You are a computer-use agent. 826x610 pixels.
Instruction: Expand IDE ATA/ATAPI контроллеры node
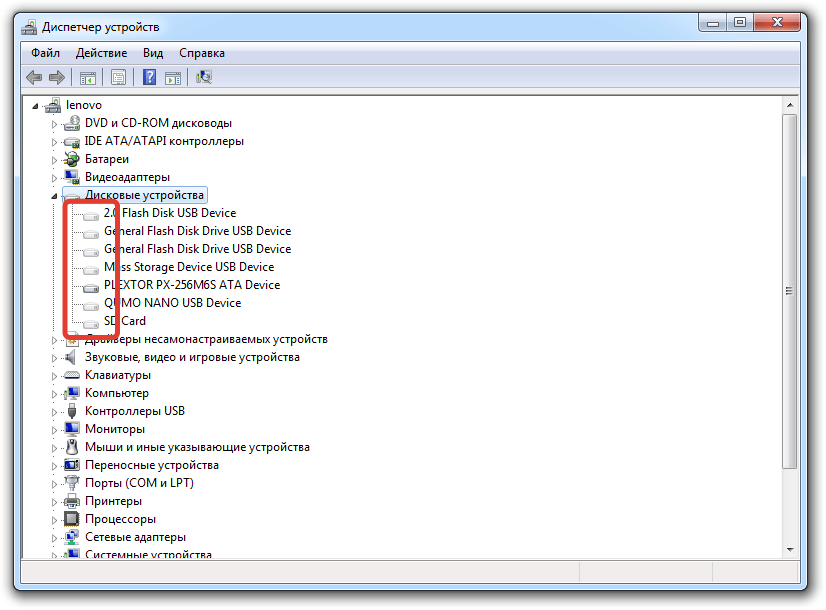coord(54,143)
